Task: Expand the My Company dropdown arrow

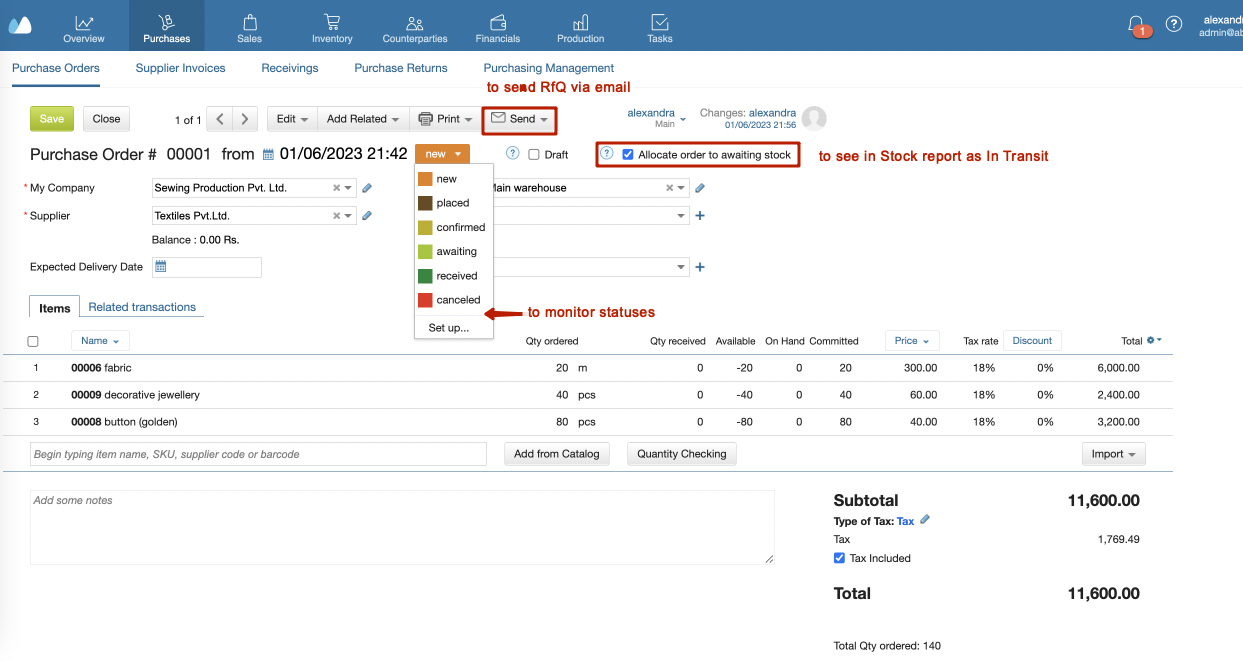Action: coord(348,188)
